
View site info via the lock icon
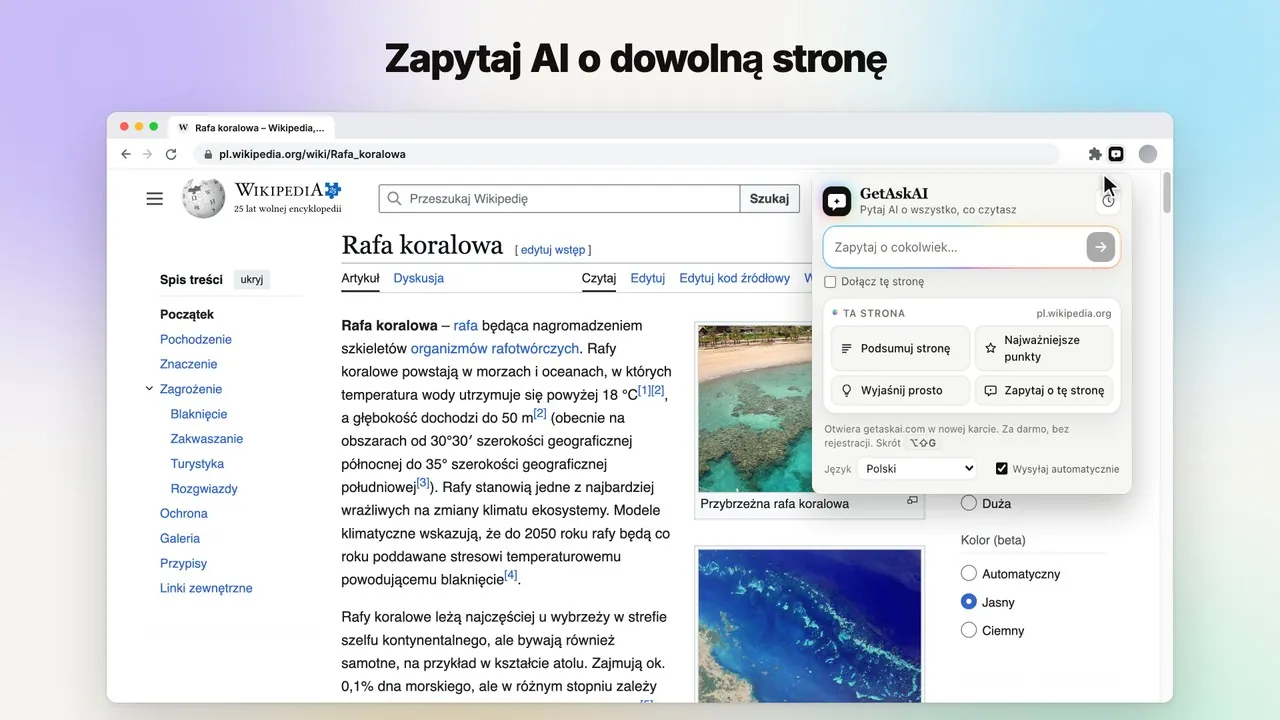coord(208,154)
